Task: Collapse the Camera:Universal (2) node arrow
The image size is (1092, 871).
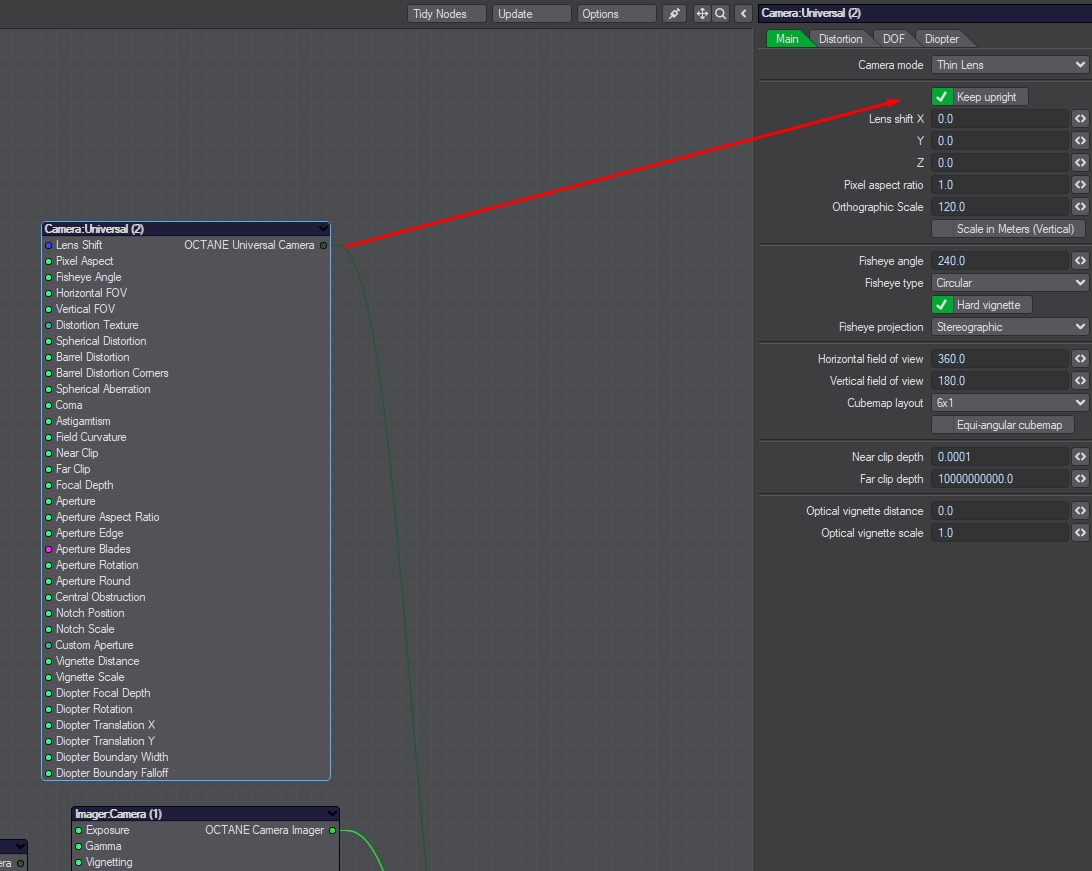Action: pos(323,228)
